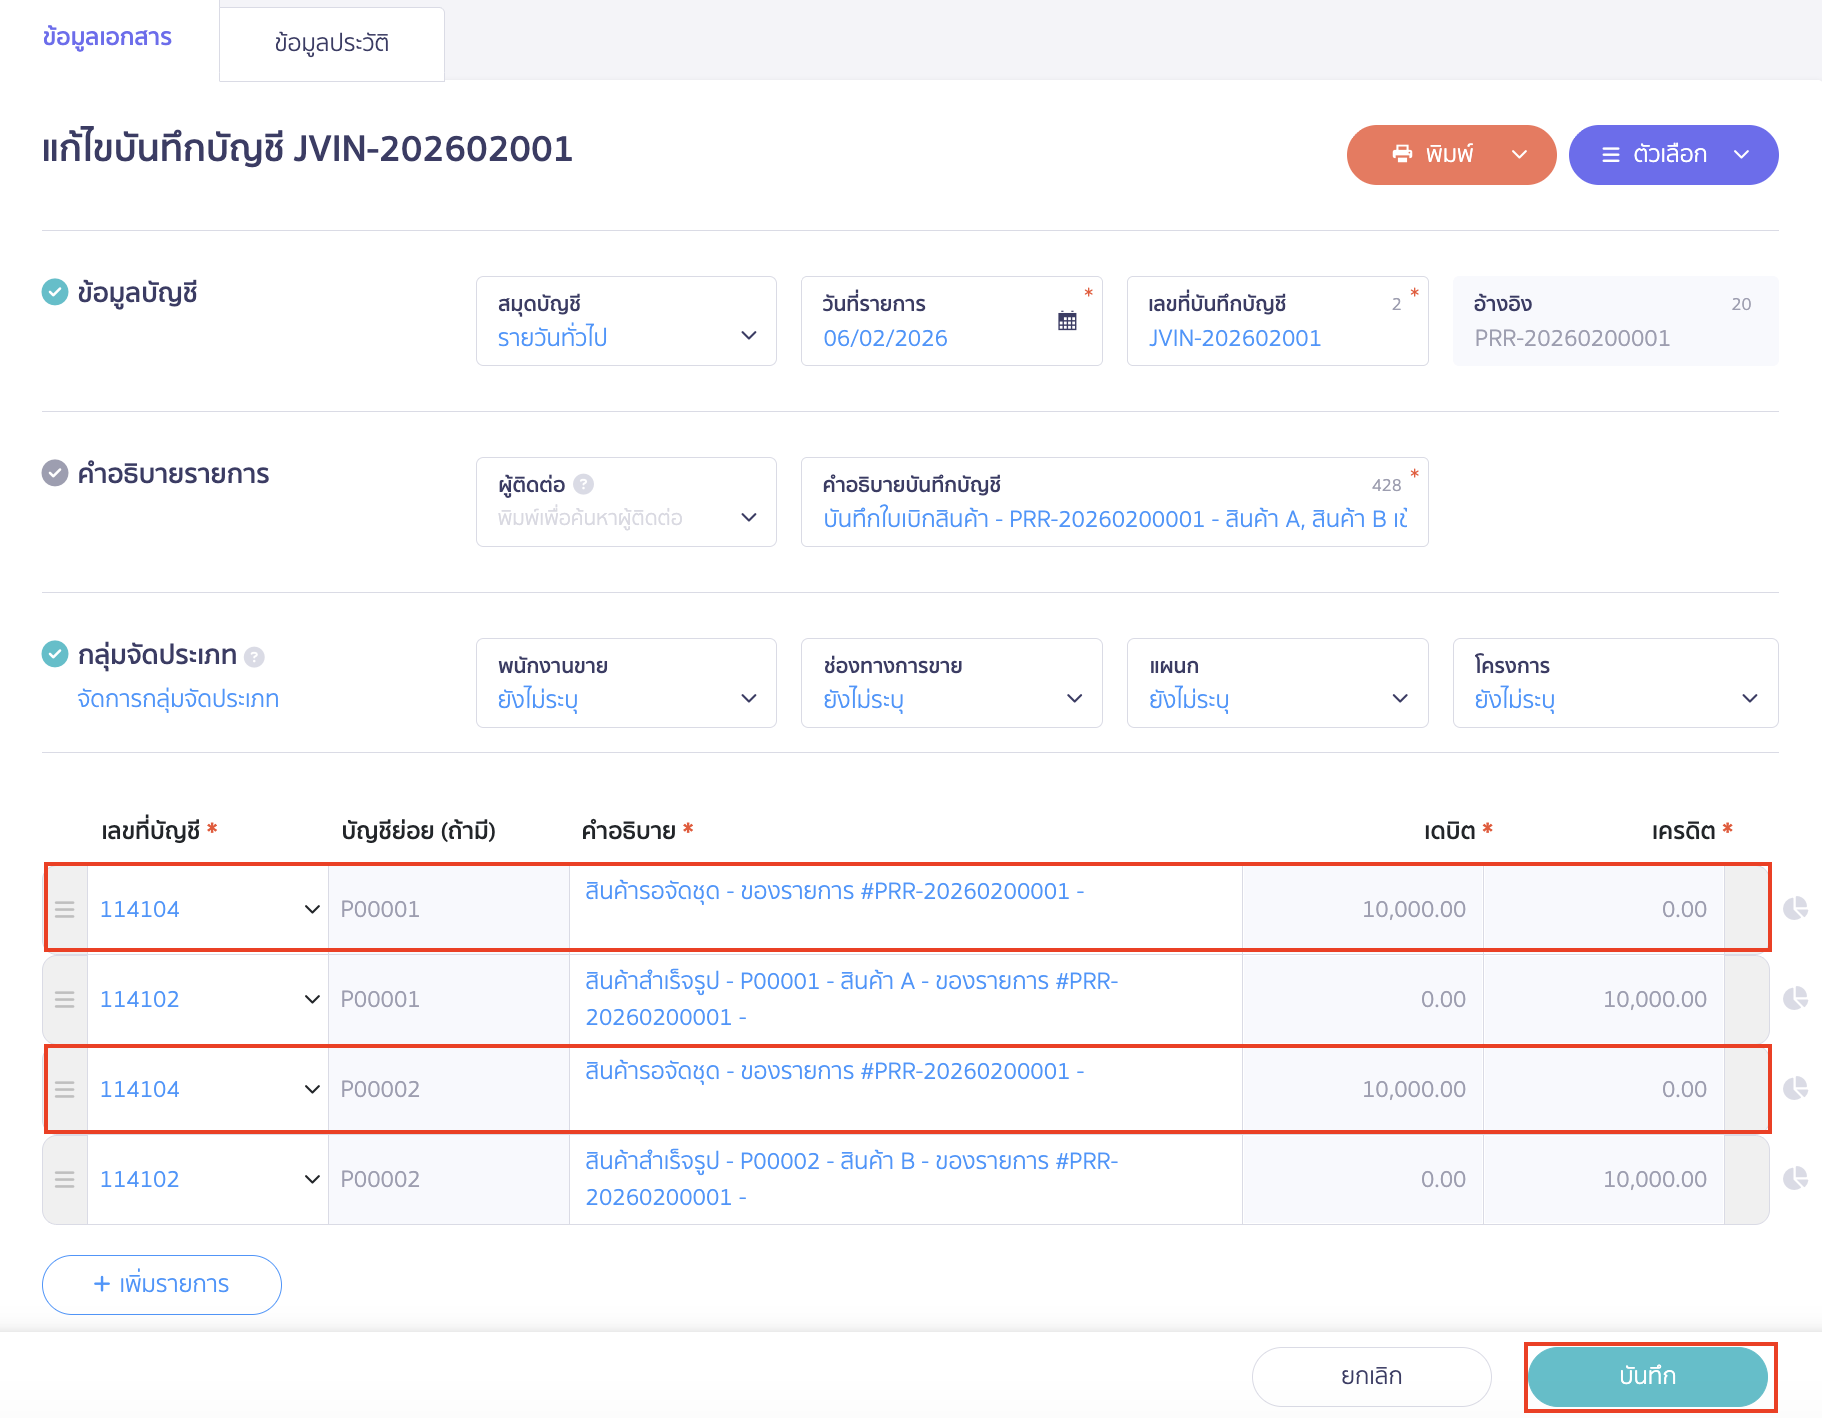Open the สมุดบัญชี dropdown

626,321
